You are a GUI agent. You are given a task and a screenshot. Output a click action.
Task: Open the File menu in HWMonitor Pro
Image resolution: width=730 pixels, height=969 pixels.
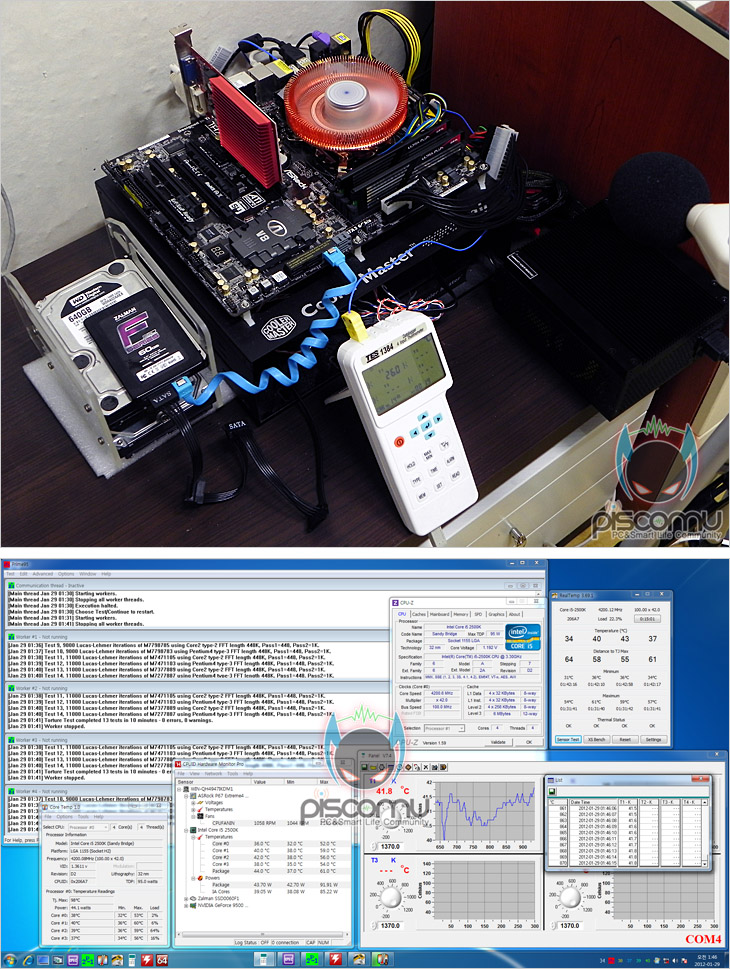(182, 773)
